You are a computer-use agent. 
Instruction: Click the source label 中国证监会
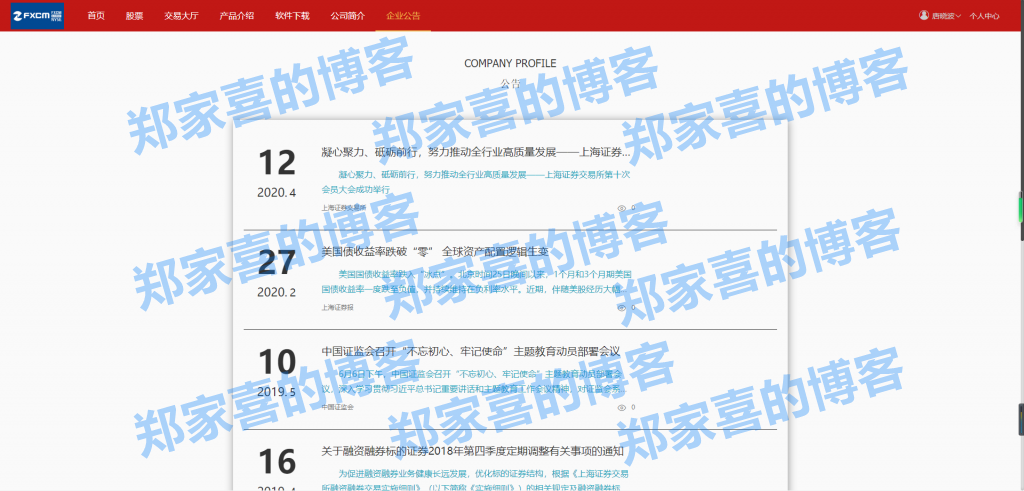click(x=337, y=407)
